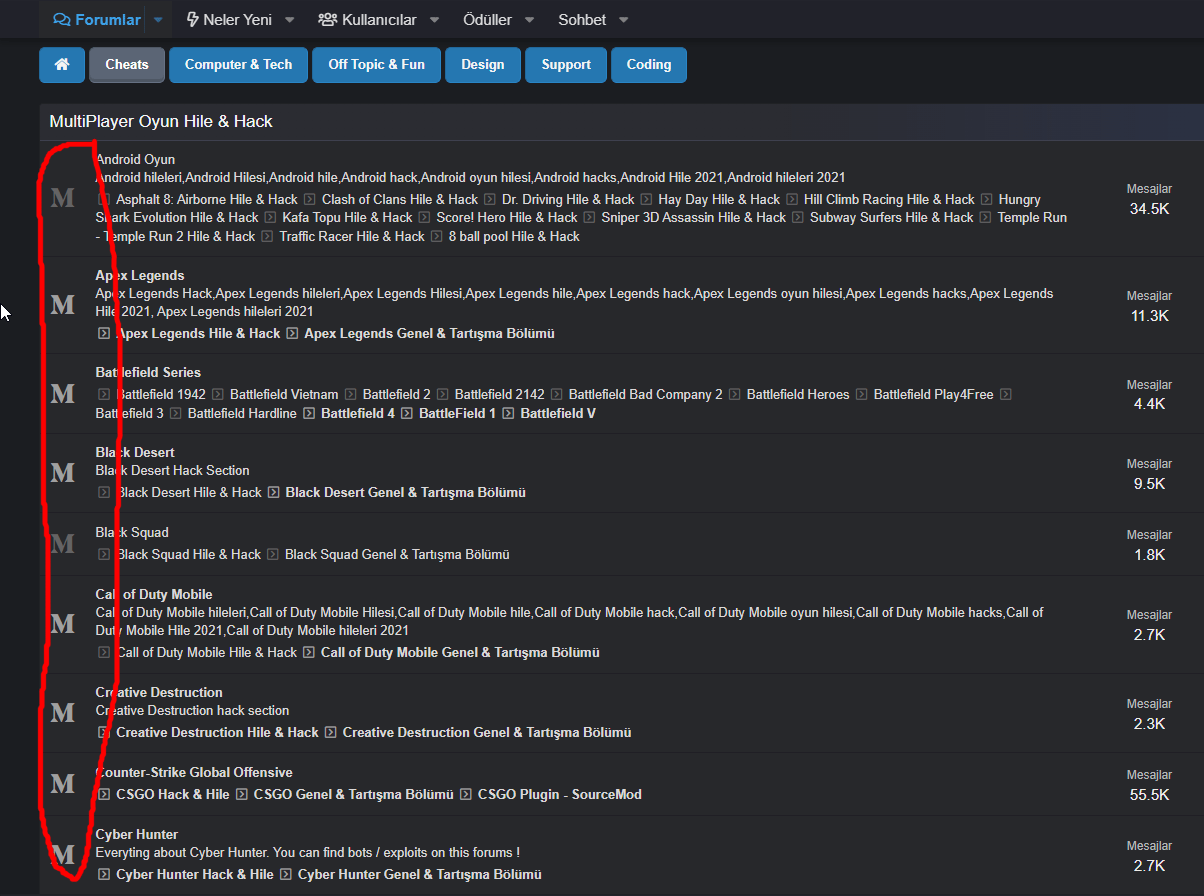Open the Counter-Strike Global Offensive forum title
The width and height of the screenshot is (1204, 896).
click(x=194, y=772)
